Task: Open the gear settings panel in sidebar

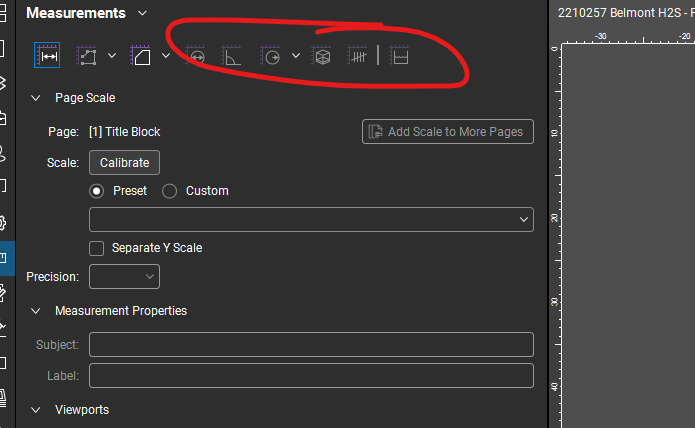Action: 2,222
